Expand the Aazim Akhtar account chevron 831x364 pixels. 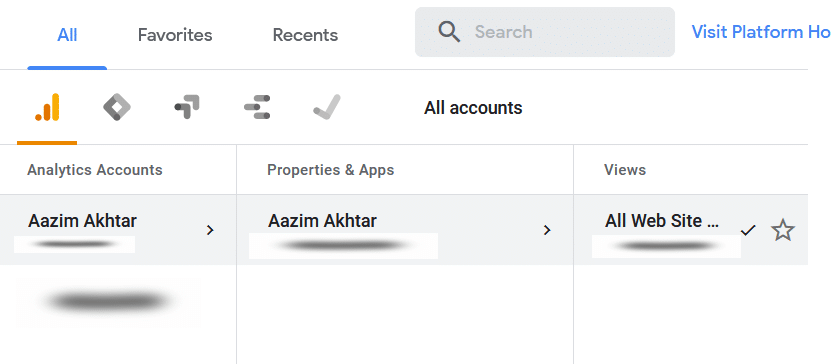pos(210,230)
